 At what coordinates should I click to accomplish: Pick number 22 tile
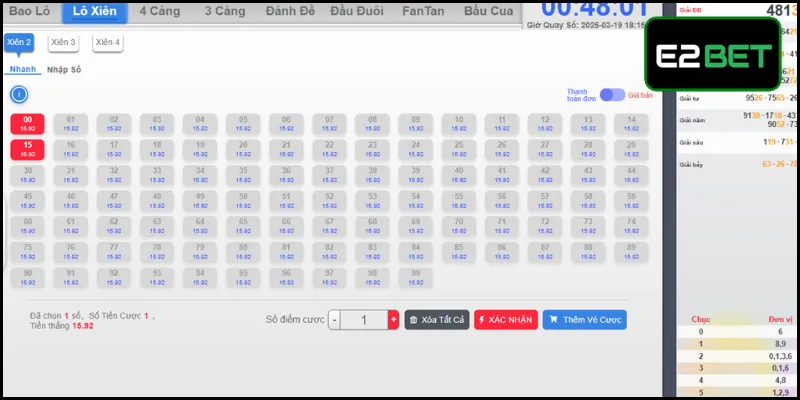(330, 149)
